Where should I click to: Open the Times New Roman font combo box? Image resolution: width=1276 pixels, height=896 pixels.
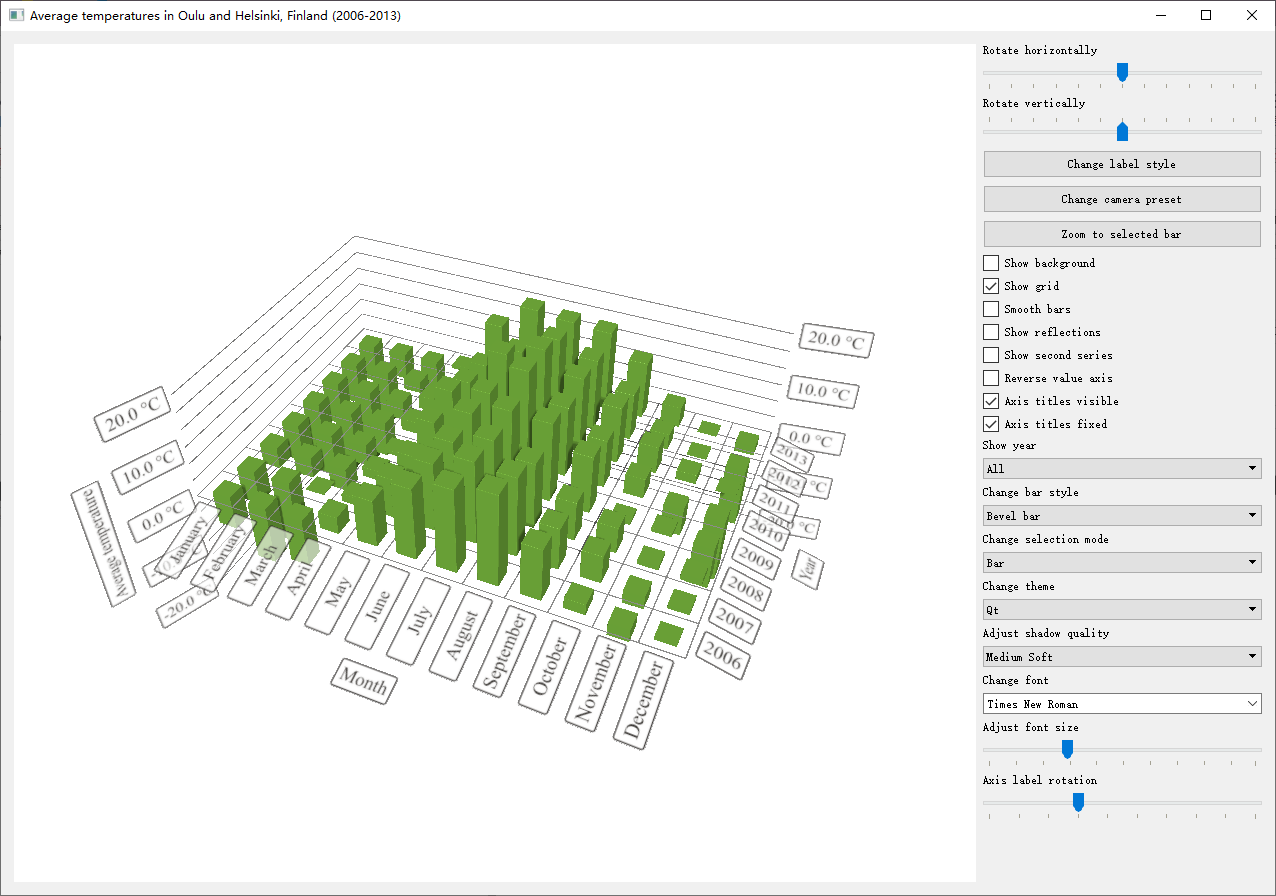coord(1121,704)
